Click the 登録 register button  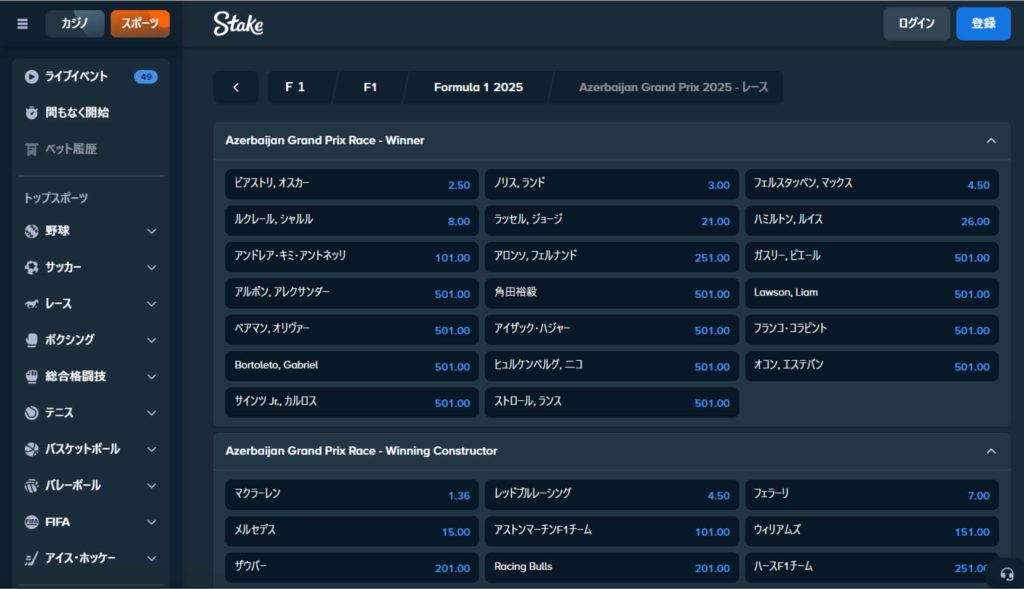pos(983,24)
